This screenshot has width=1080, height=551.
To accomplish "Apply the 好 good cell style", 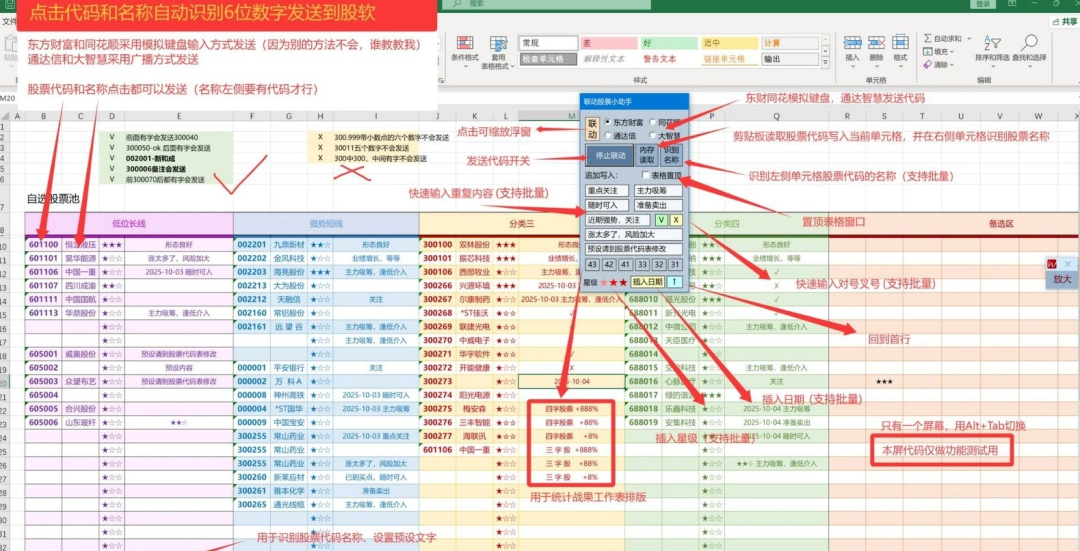I will (669, 43).
